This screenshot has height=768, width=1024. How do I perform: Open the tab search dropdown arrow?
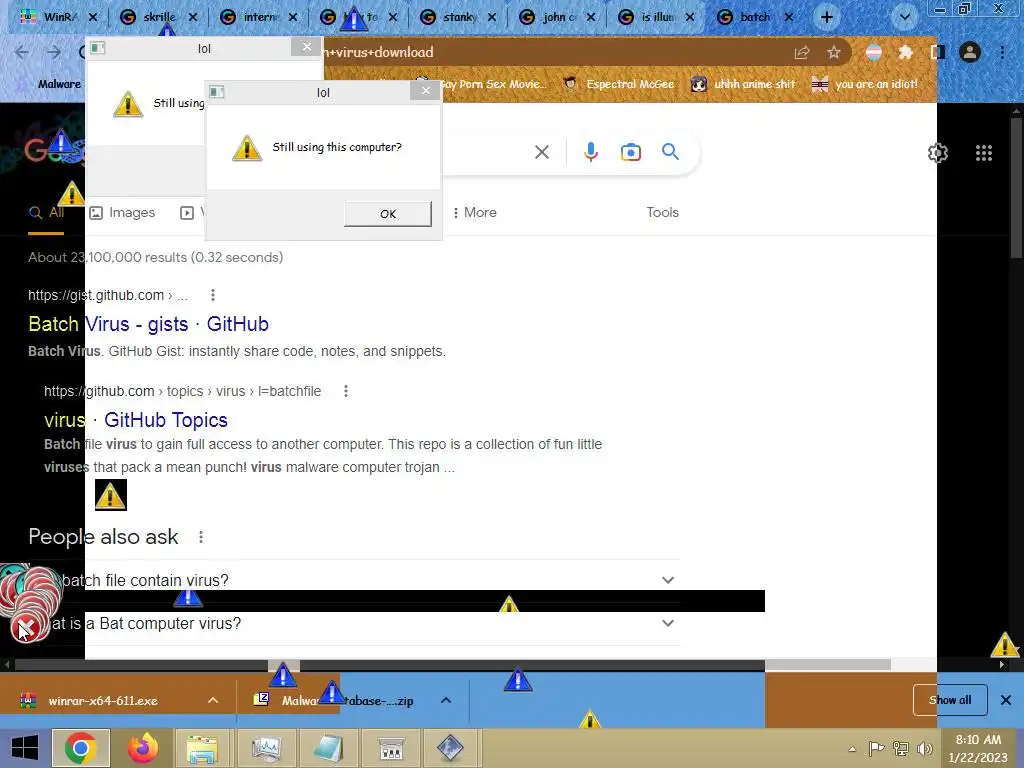click(x=905, y=18)
